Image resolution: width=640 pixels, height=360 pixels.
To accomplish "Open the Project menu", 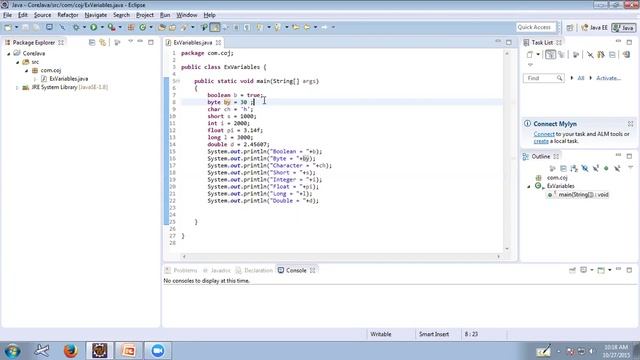I will coord(145,15).
